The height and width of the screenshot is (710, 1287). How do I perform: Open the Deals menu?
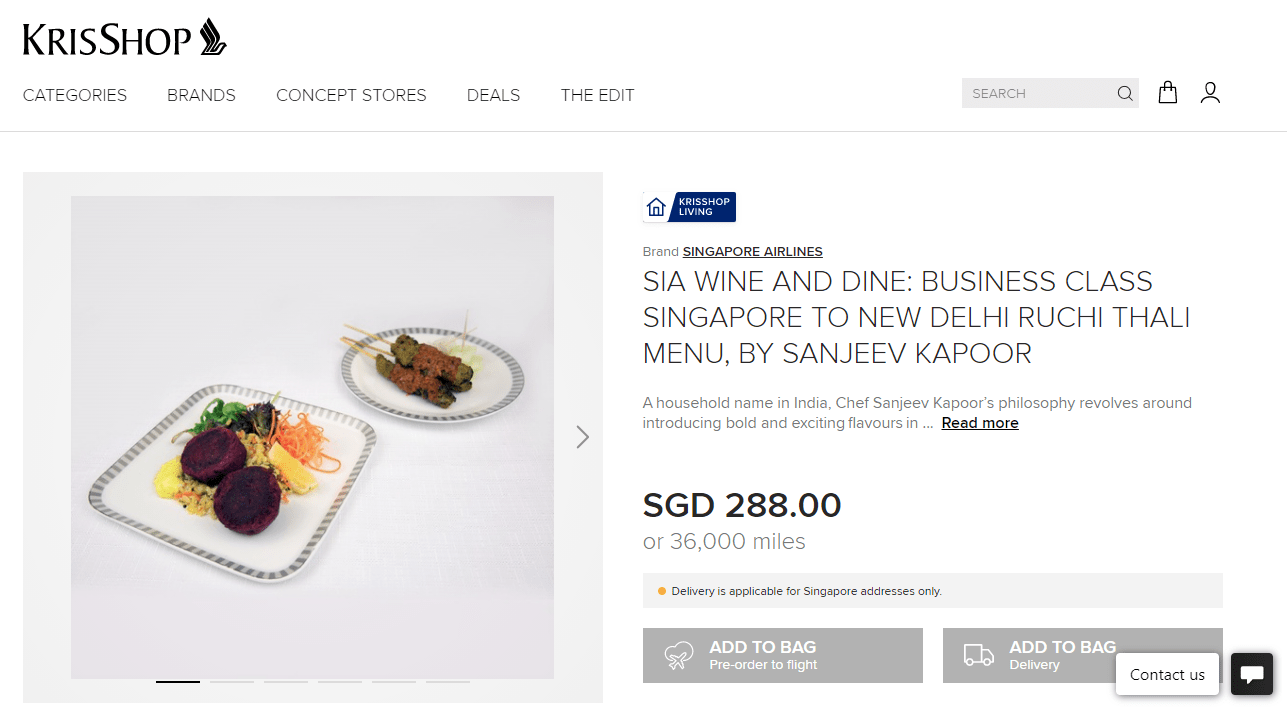[x=493, y=95]
